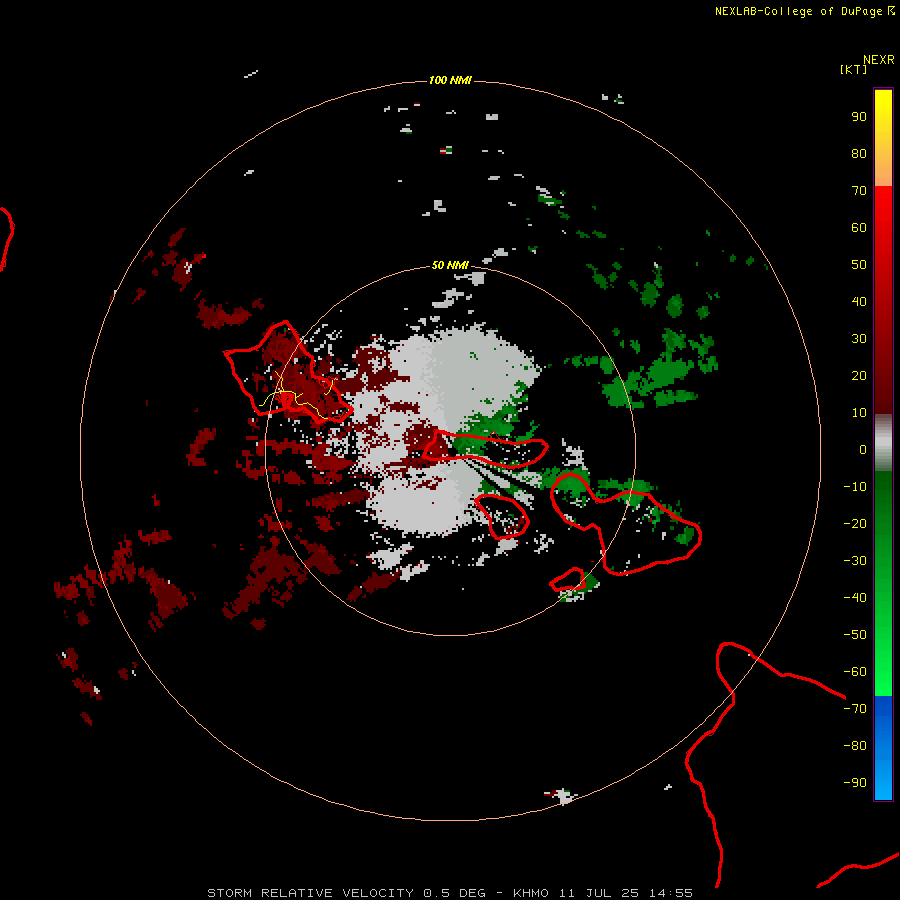
Task: Pick the gray zero-velocity segment of color bar
Action: (883, 443)
